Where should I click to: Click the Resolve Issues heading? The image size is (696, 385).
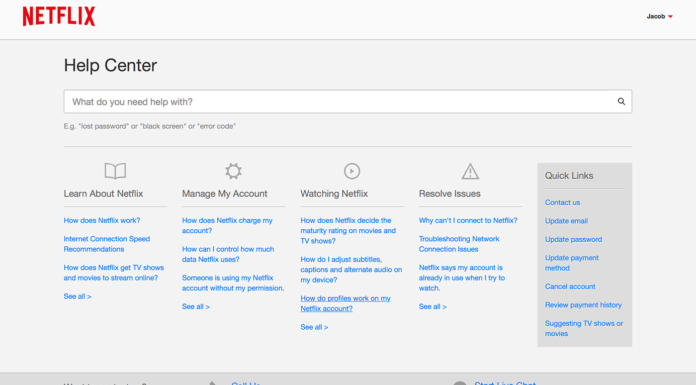(450, 194)
